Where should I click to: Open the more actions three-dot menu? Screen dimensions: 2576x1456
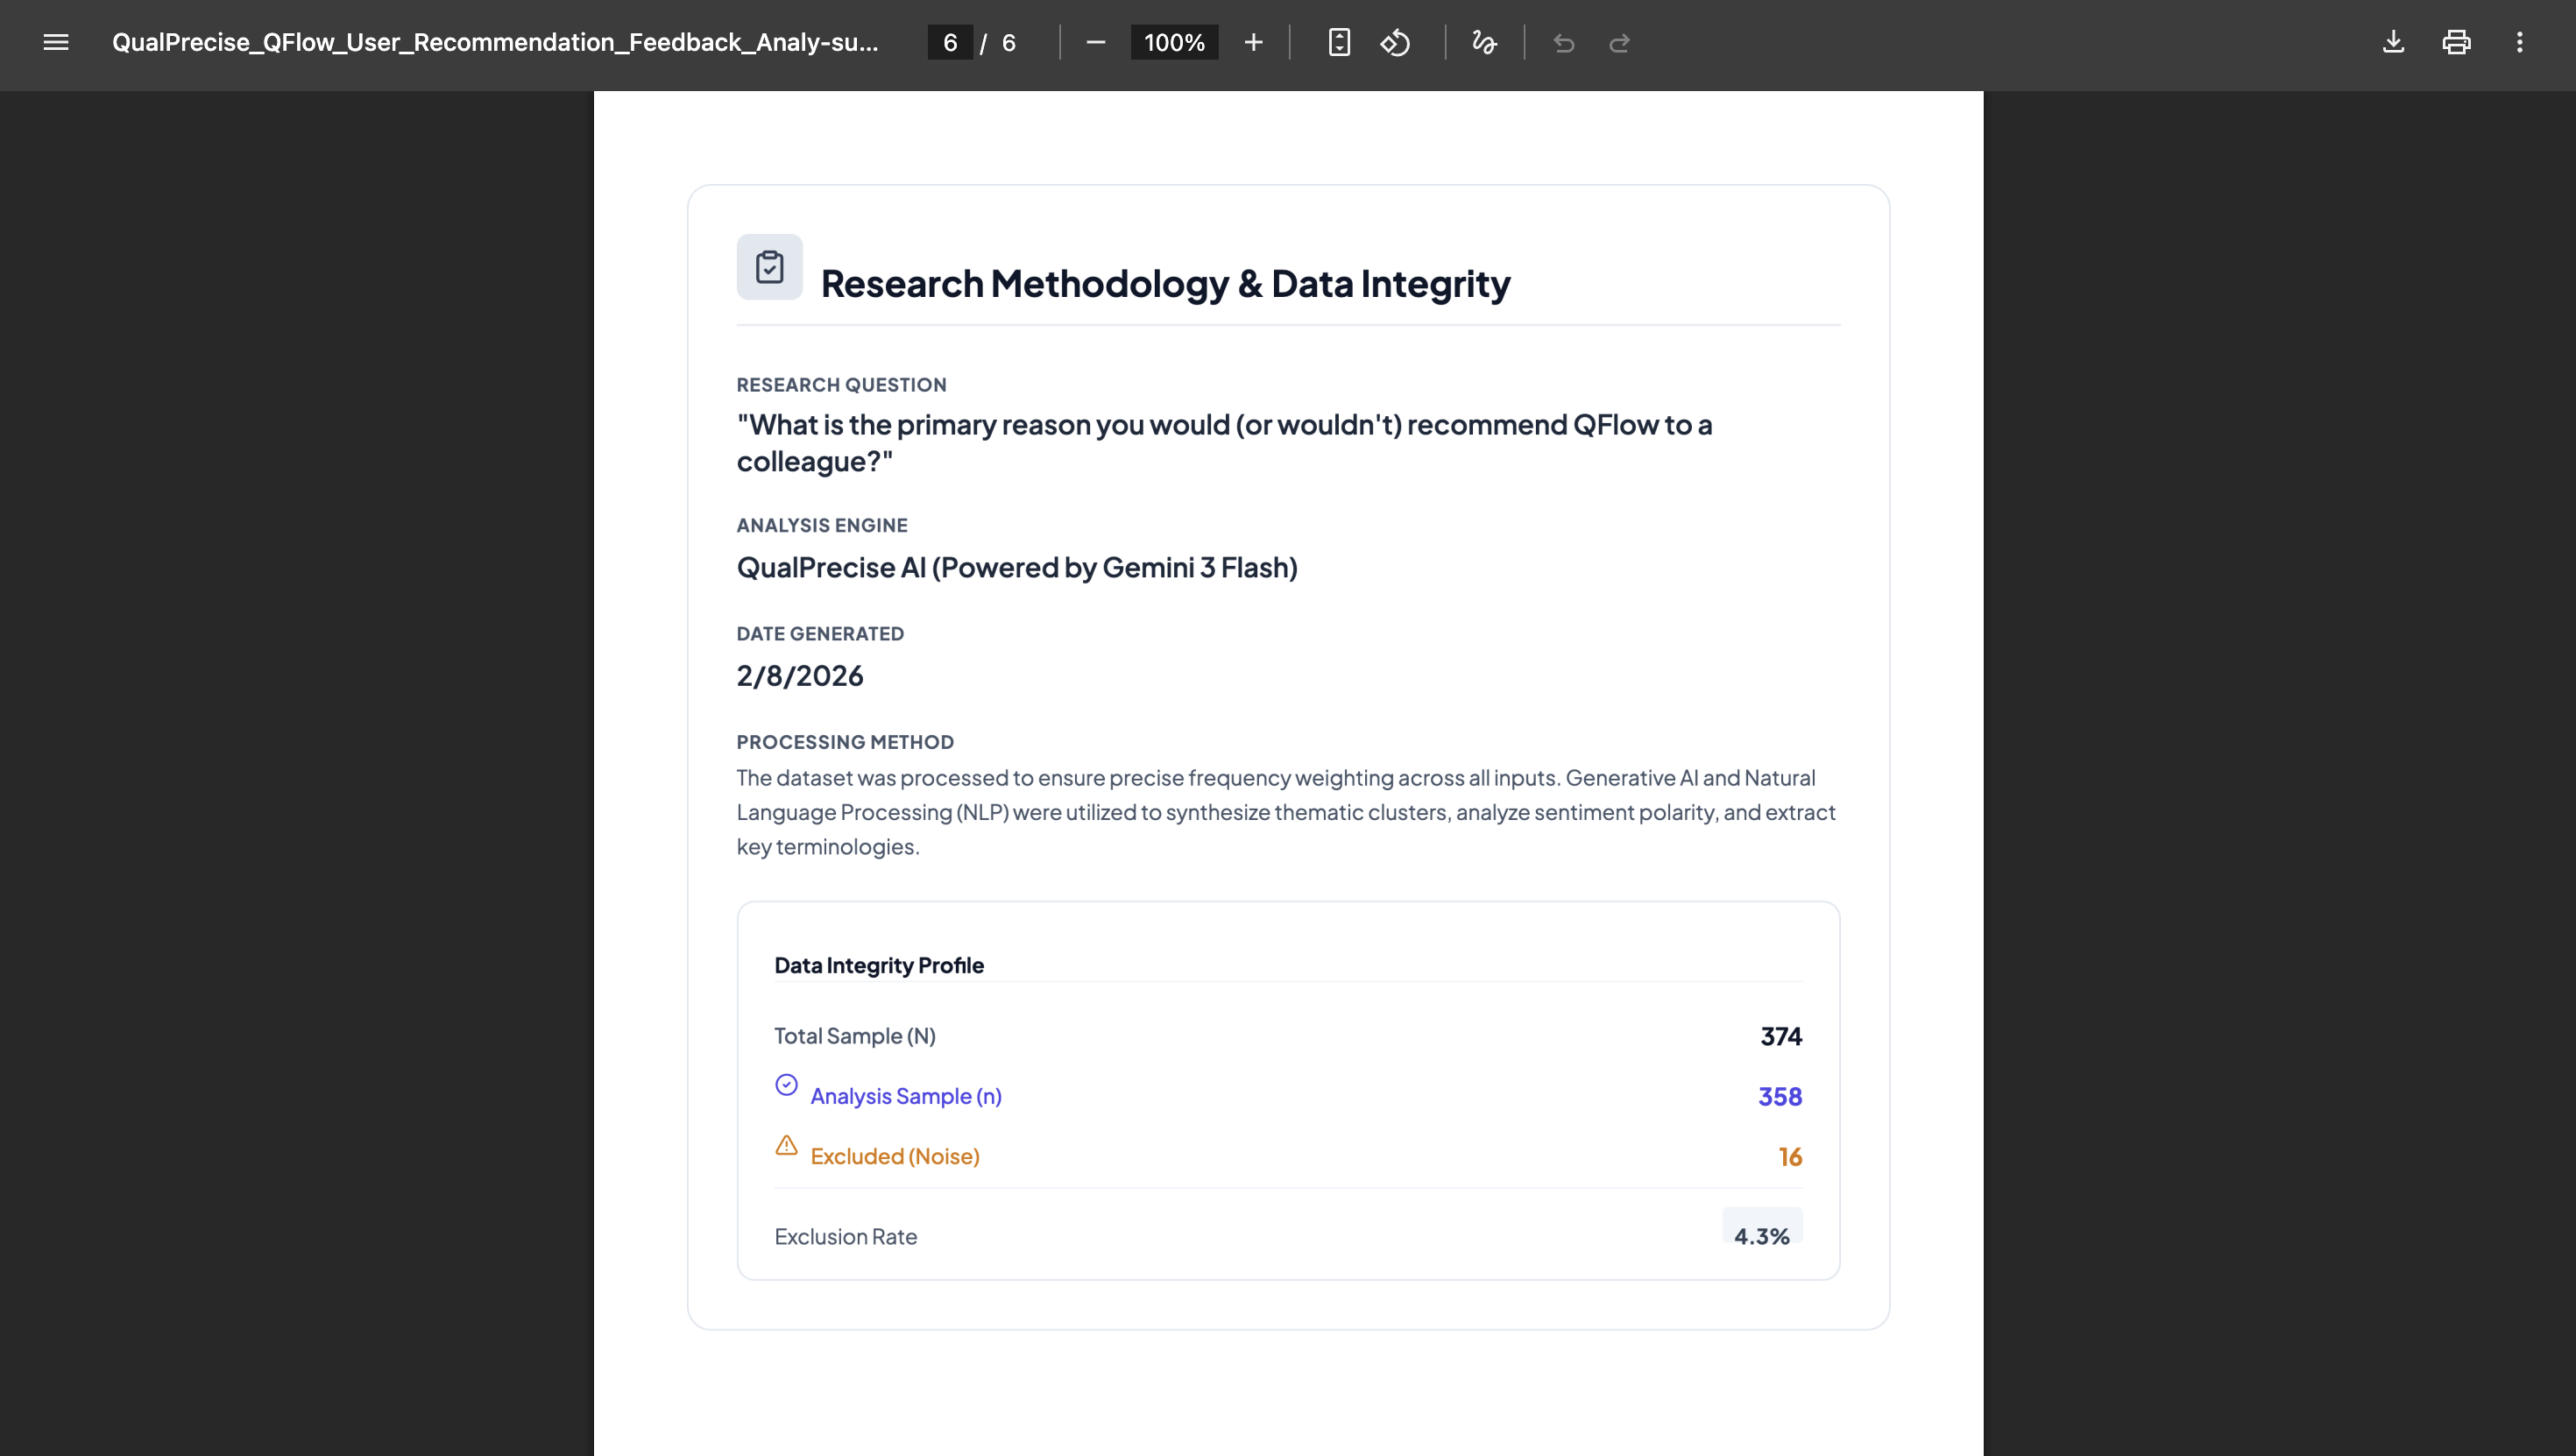point(2519,42)
